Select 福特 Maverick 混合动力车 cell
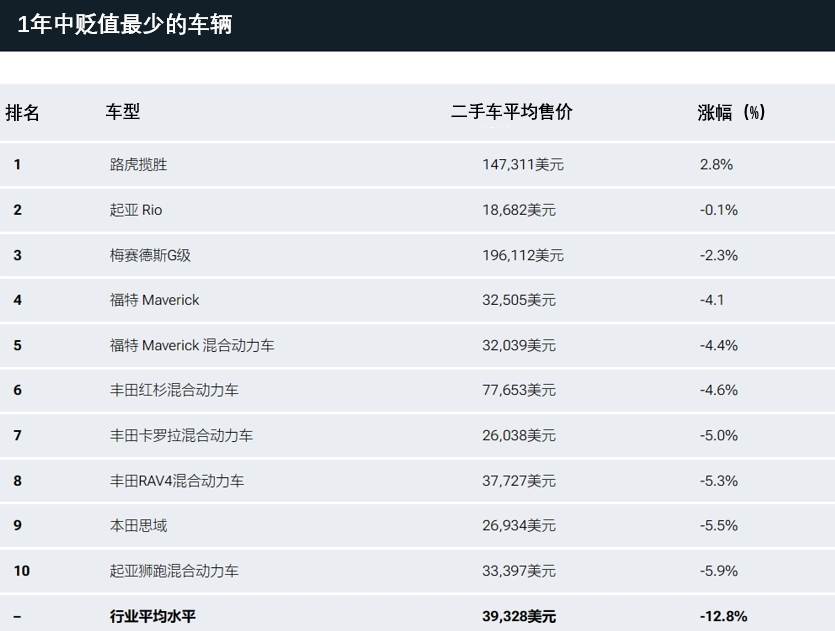This screenshot has width=835, height=631. click(x=192, y=345)
